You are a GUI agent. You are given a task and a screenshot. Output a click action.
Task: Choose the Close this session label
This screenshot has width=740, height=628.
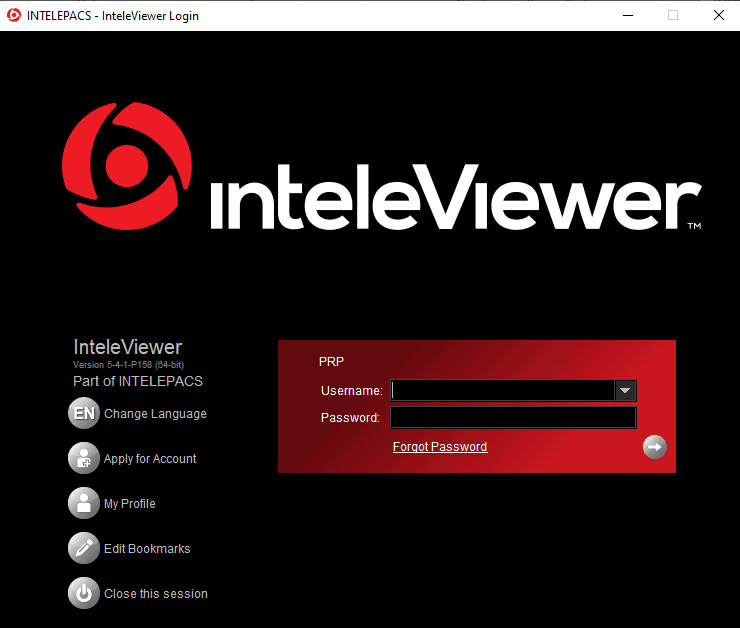click(x=156, y=594)
